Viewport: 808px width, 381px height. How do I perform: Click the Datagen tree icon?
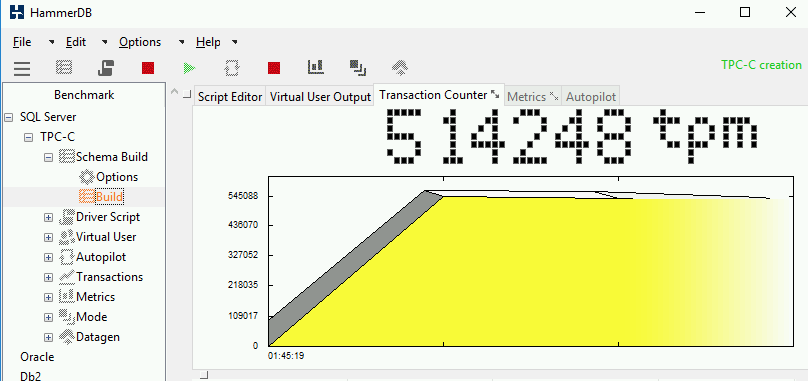tap(67, 337)
